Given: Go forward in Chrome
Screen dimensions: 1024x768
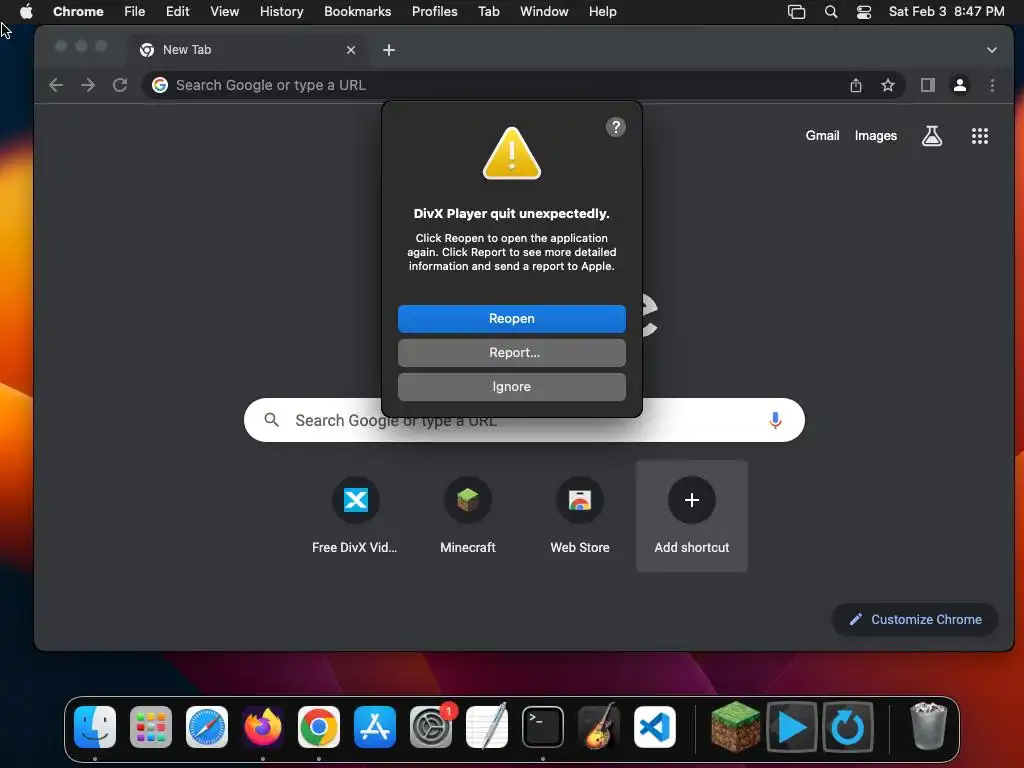Looking at the screenshot, I should pos(88,85).
